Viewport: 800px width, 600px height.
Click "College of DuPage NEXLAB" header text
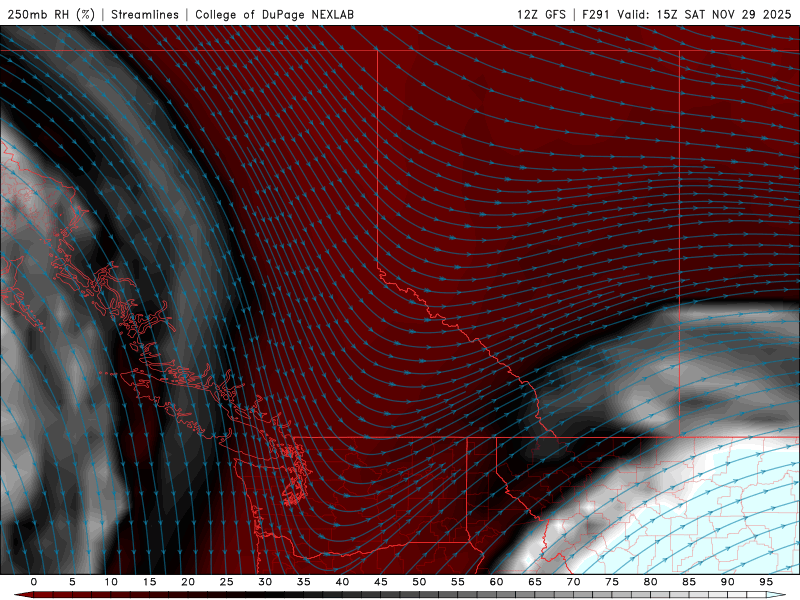tap(274, 14)
